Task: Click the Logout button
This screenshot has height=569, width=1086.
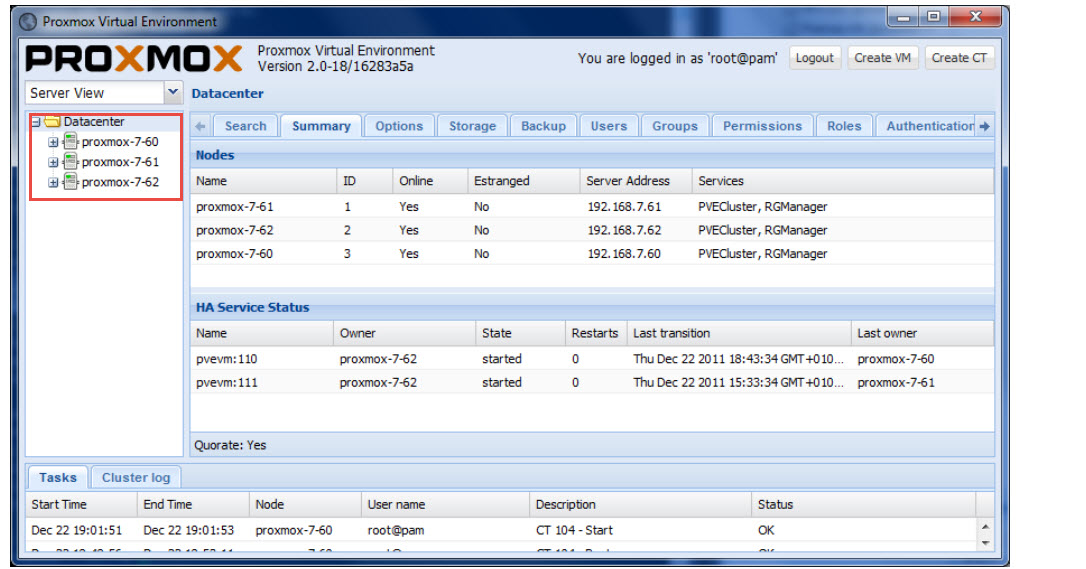Action: pos(814,58)
